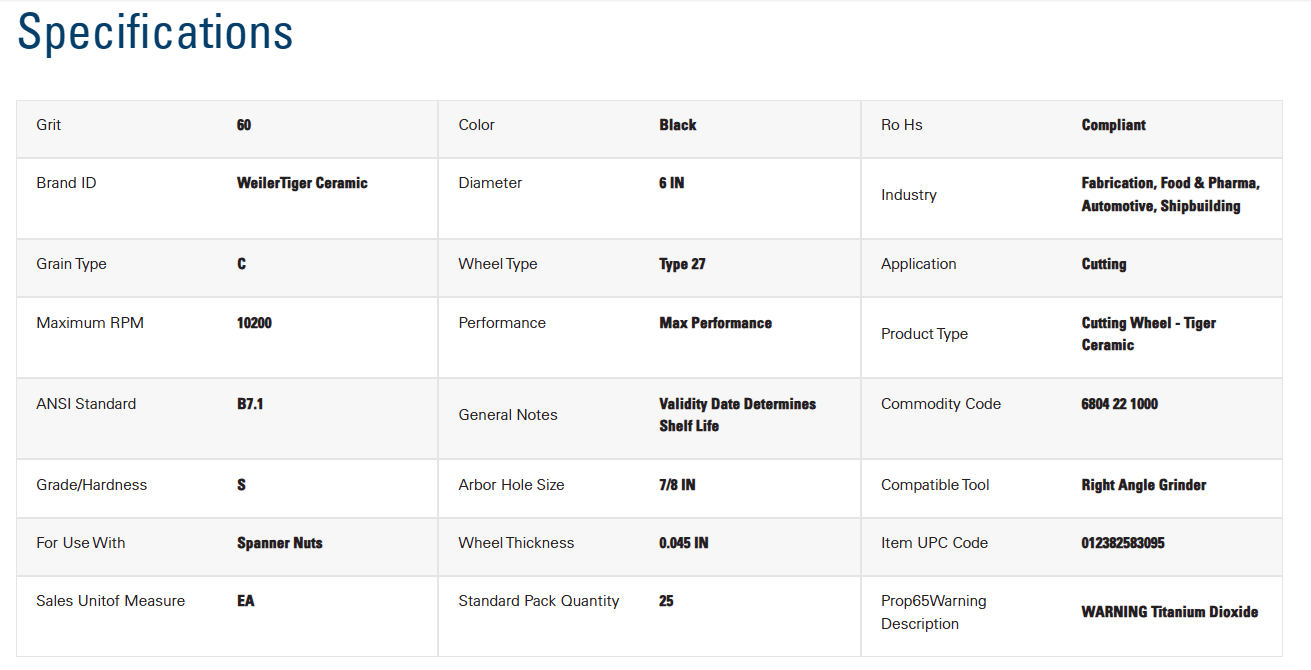Click the Commodity Code 6804 22 1000
The image size is (1311, 670).
click(1119, 404)
